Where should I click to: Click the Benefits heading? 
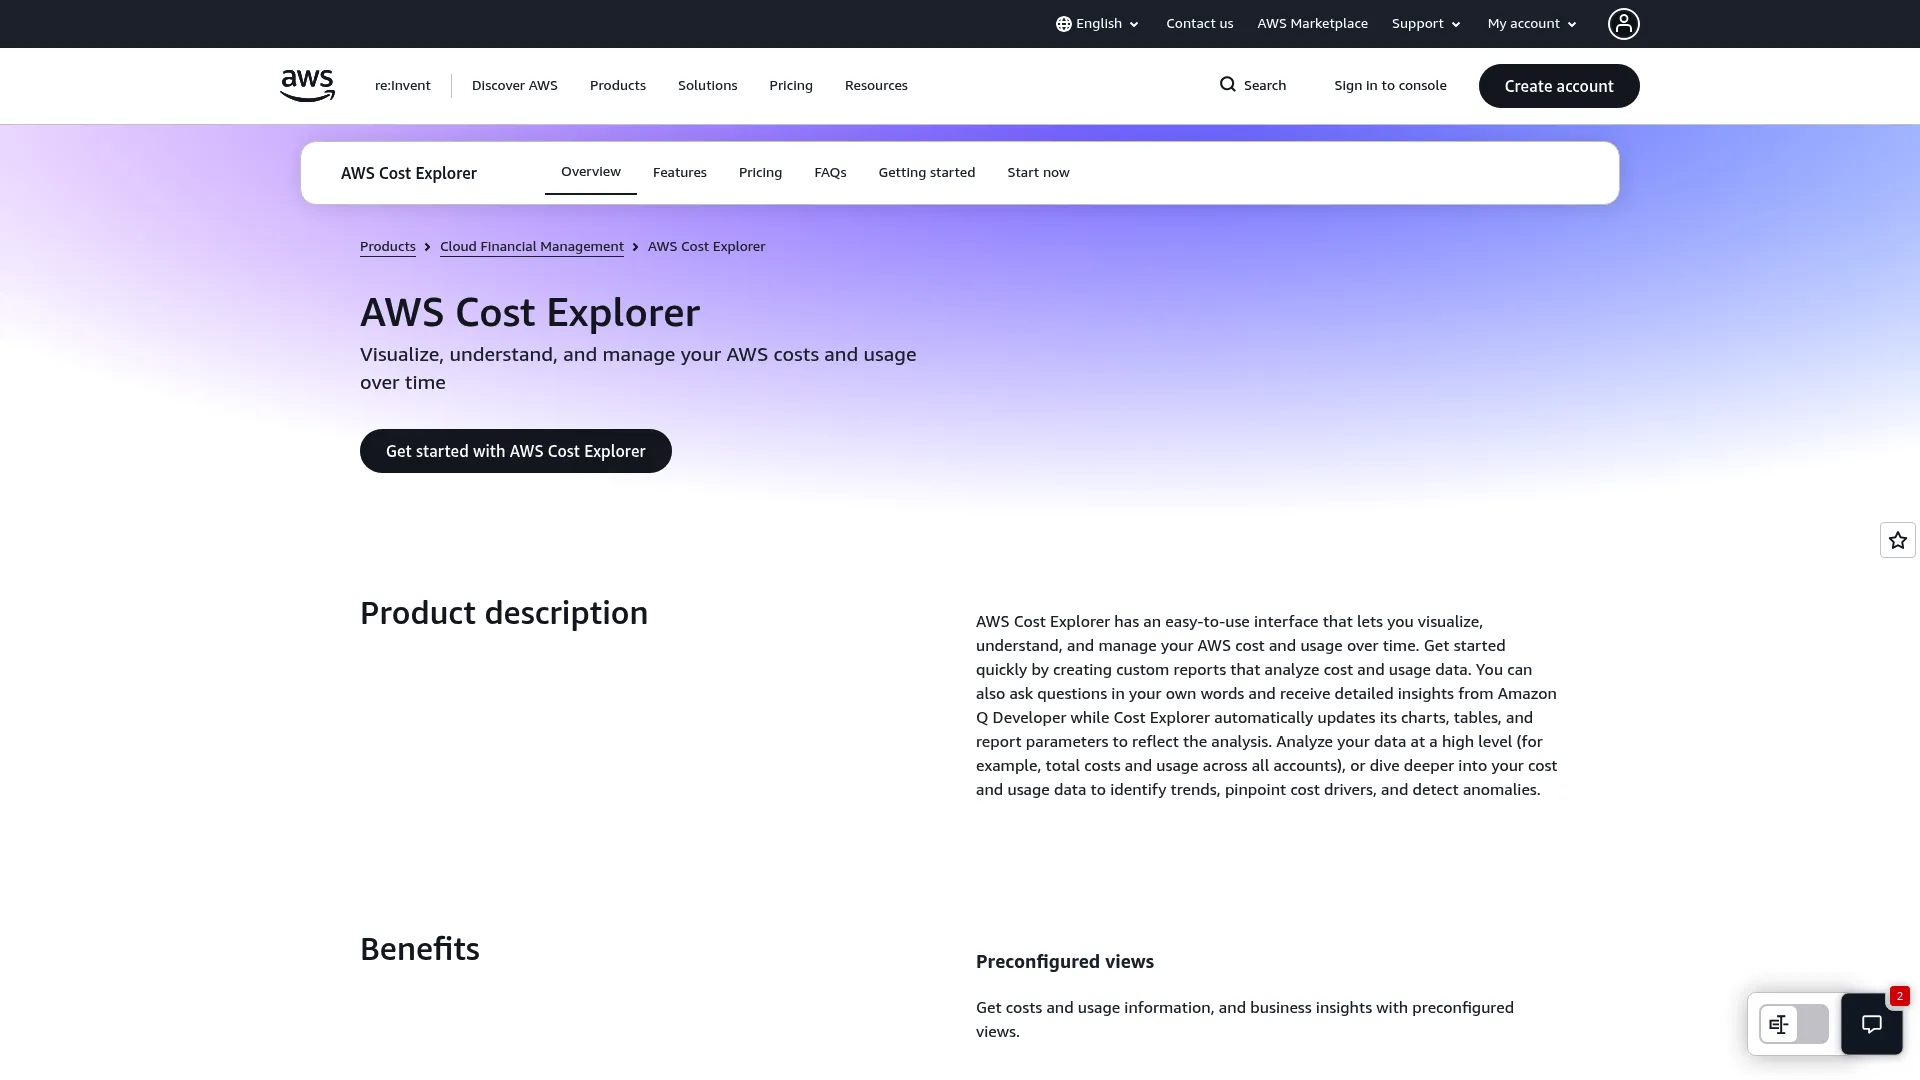pos(420,949)
